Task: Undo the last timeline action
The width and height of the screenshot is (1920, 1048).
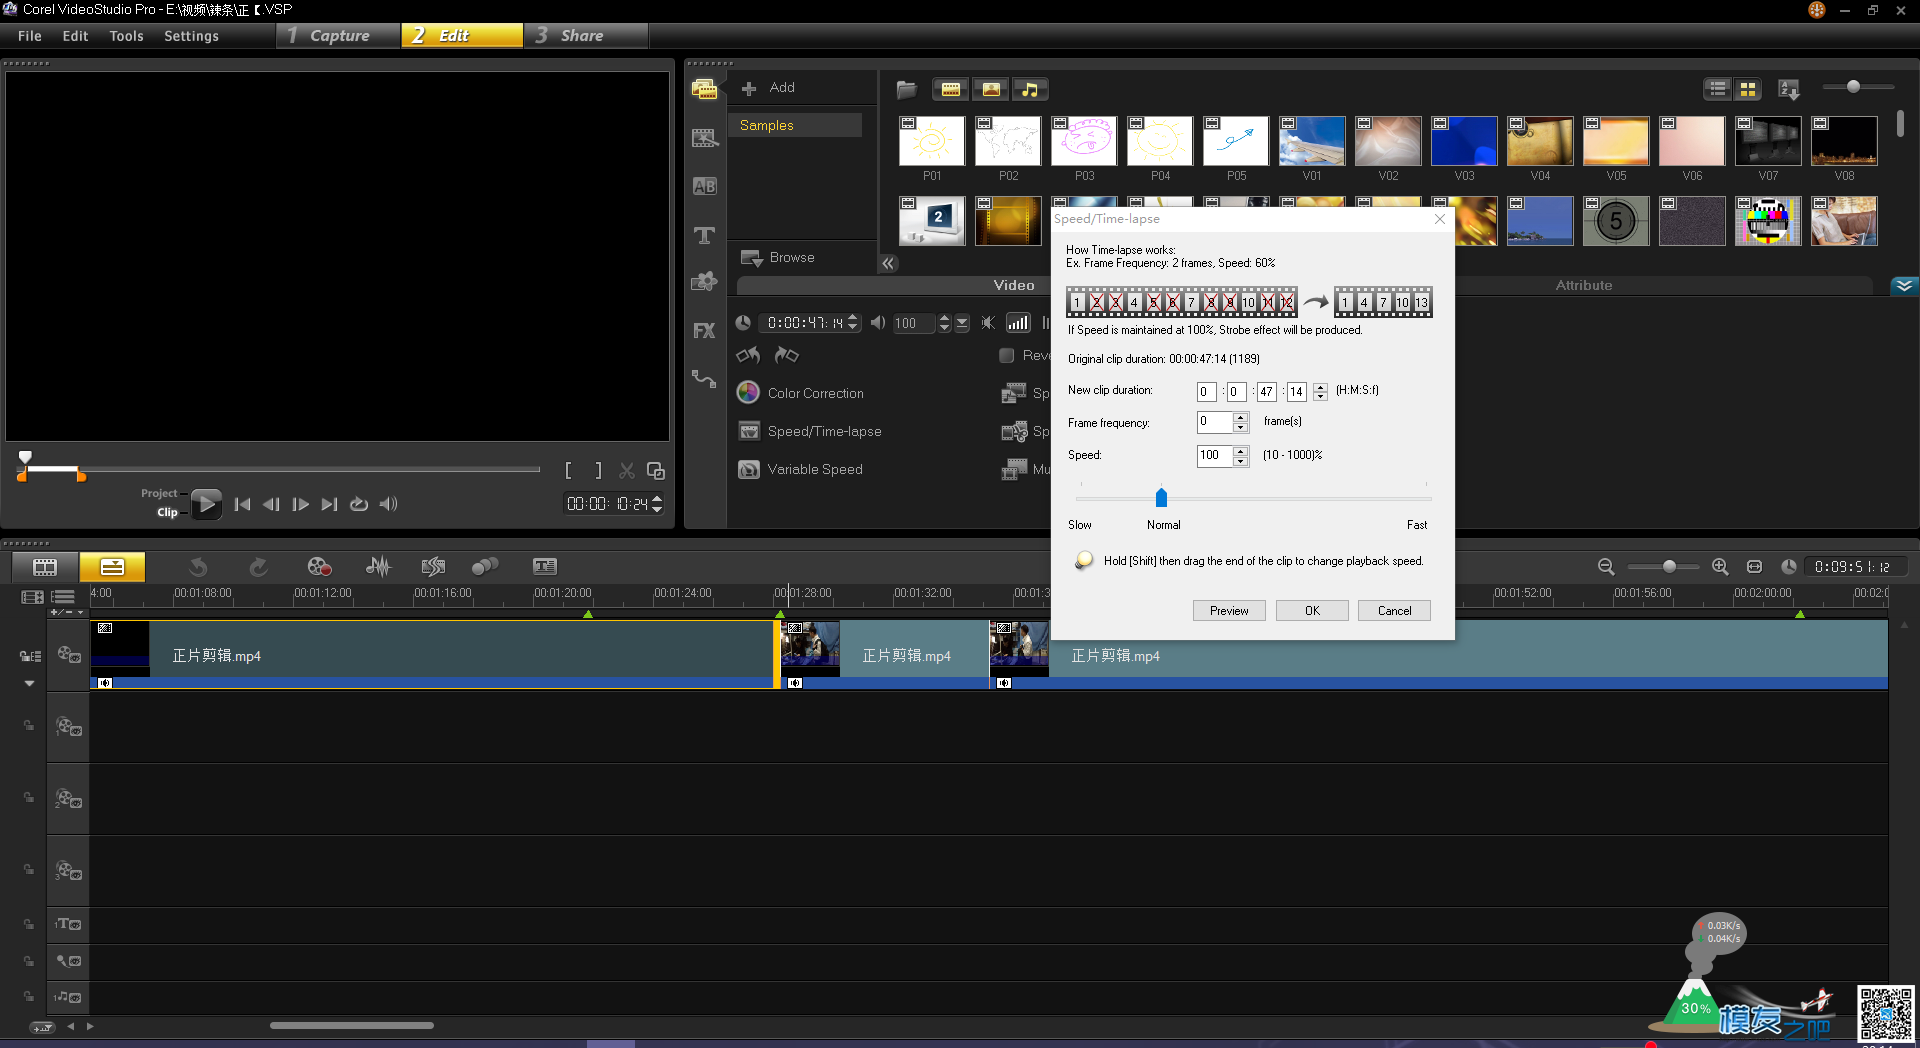Action: 198,567
